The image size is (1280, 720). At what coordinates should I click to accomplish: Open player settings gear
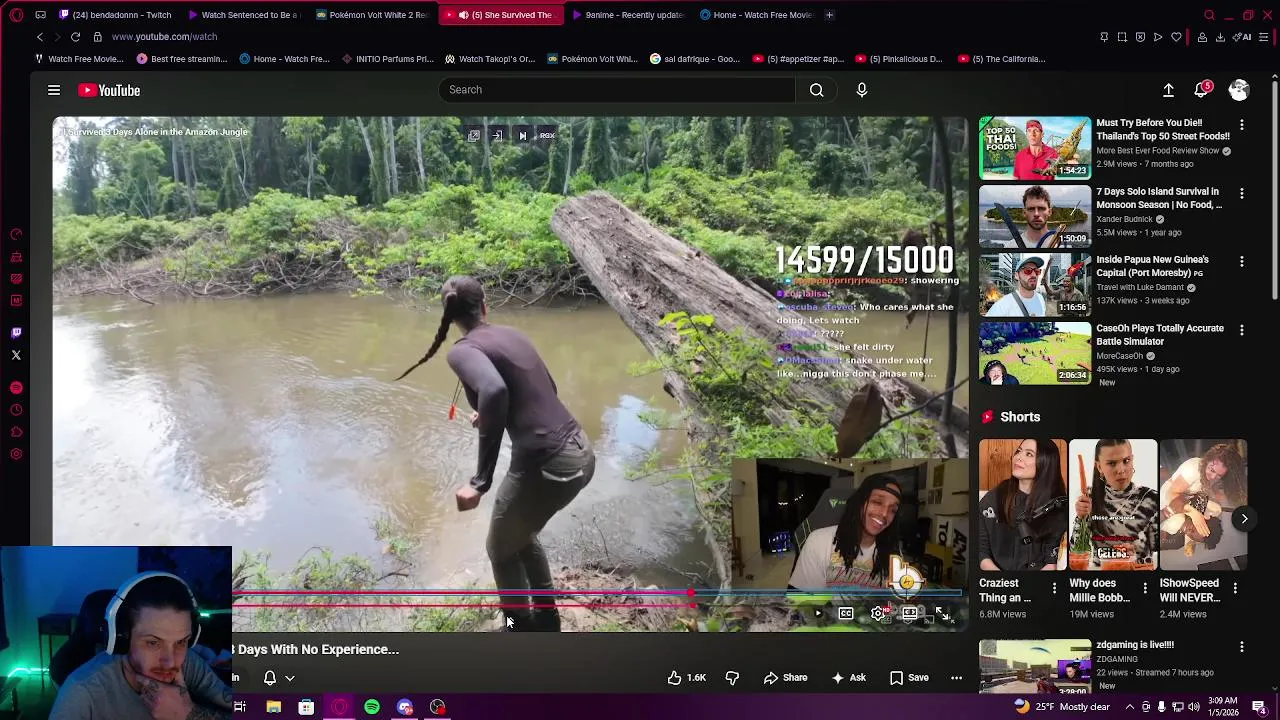[879, 613]
